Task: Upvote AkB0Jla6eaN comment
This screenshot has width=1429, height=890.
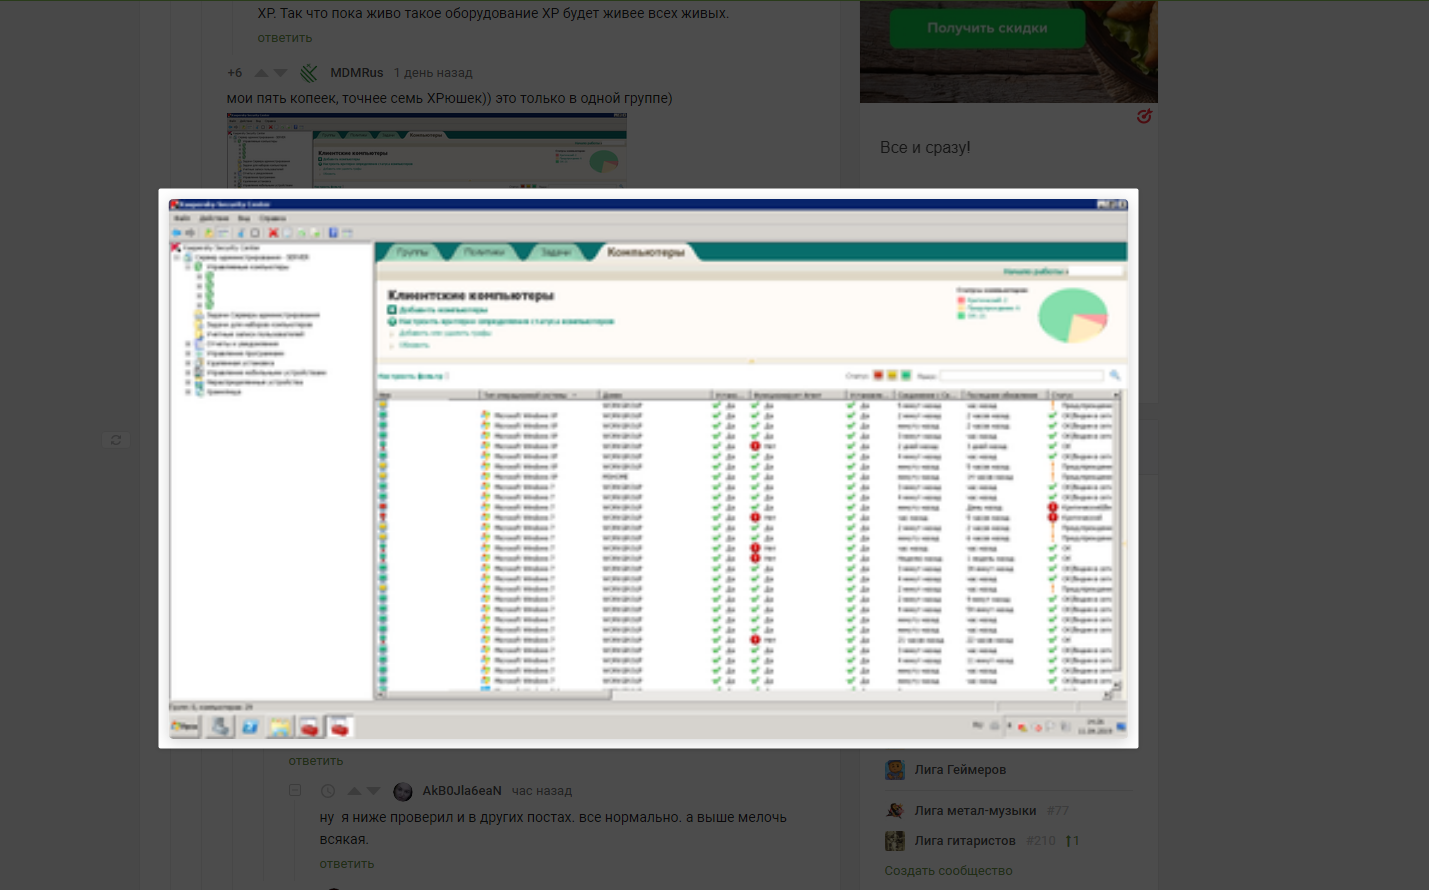Action: tap(354, 791)
